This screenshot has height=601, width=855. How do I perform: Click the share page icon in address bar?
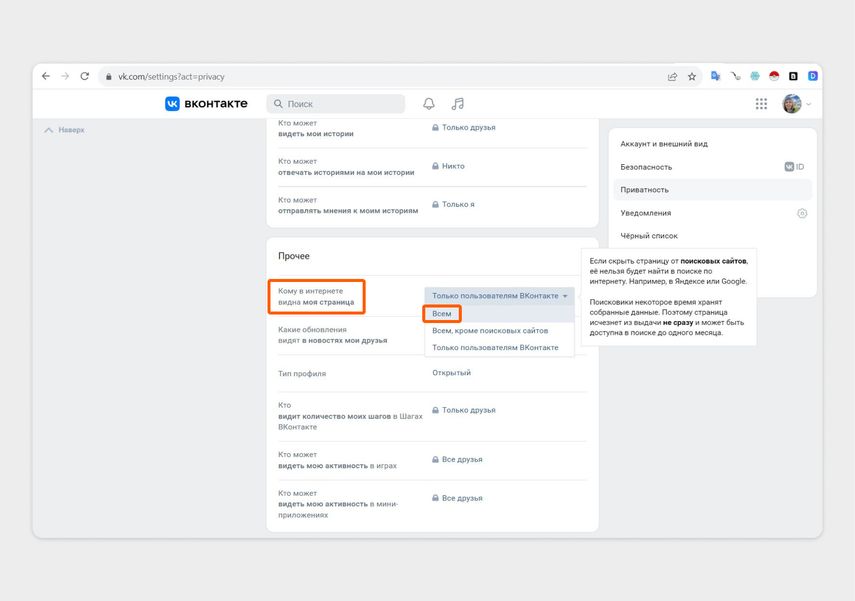click(x=672, y=77)
